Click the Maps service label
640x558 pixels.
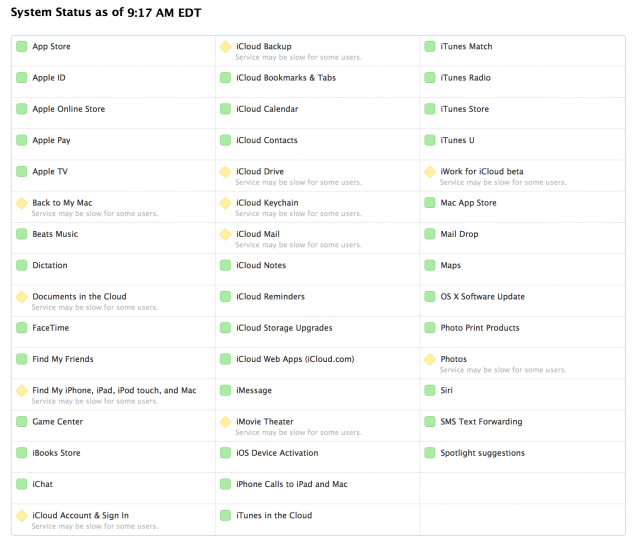450,266
